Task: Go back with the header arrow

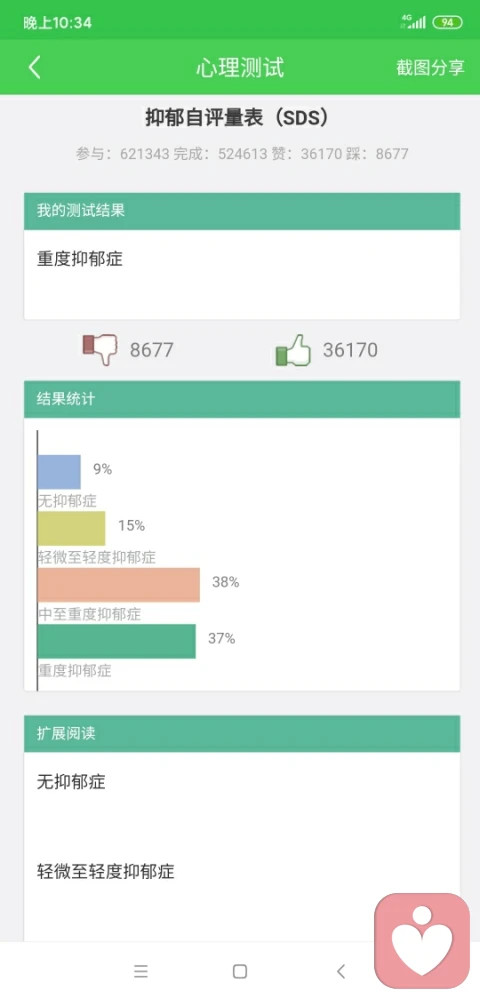Action: point(34,68)
